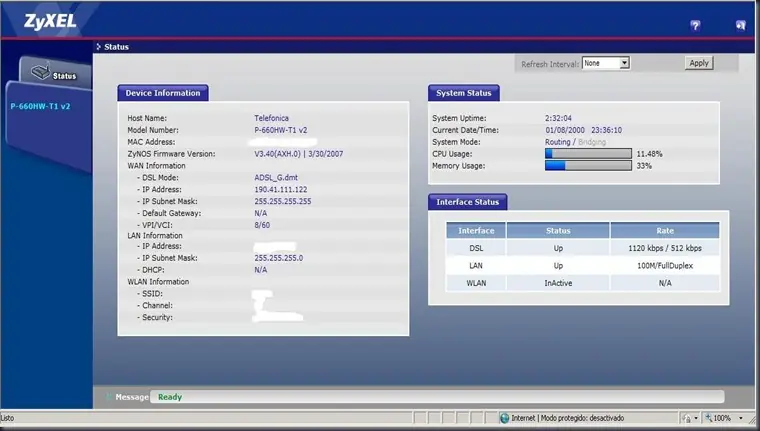Click the 11.48% CPU usage value

649,154
